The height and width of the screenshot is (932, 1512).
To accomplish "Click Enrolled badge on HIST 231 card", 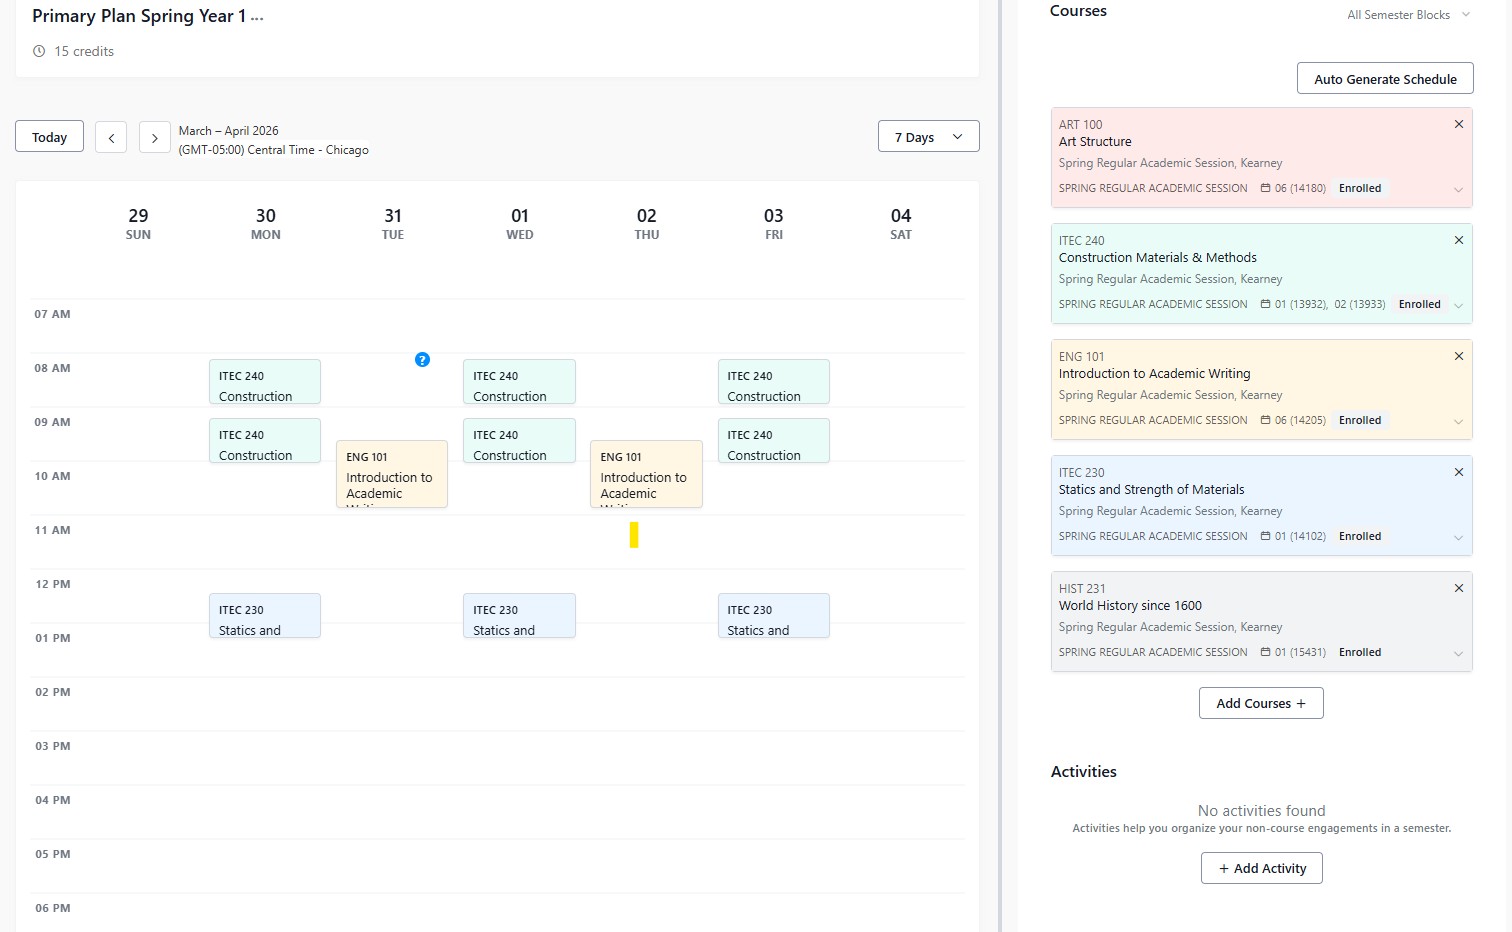I will pyautogui.click(x=1360, y=652).
